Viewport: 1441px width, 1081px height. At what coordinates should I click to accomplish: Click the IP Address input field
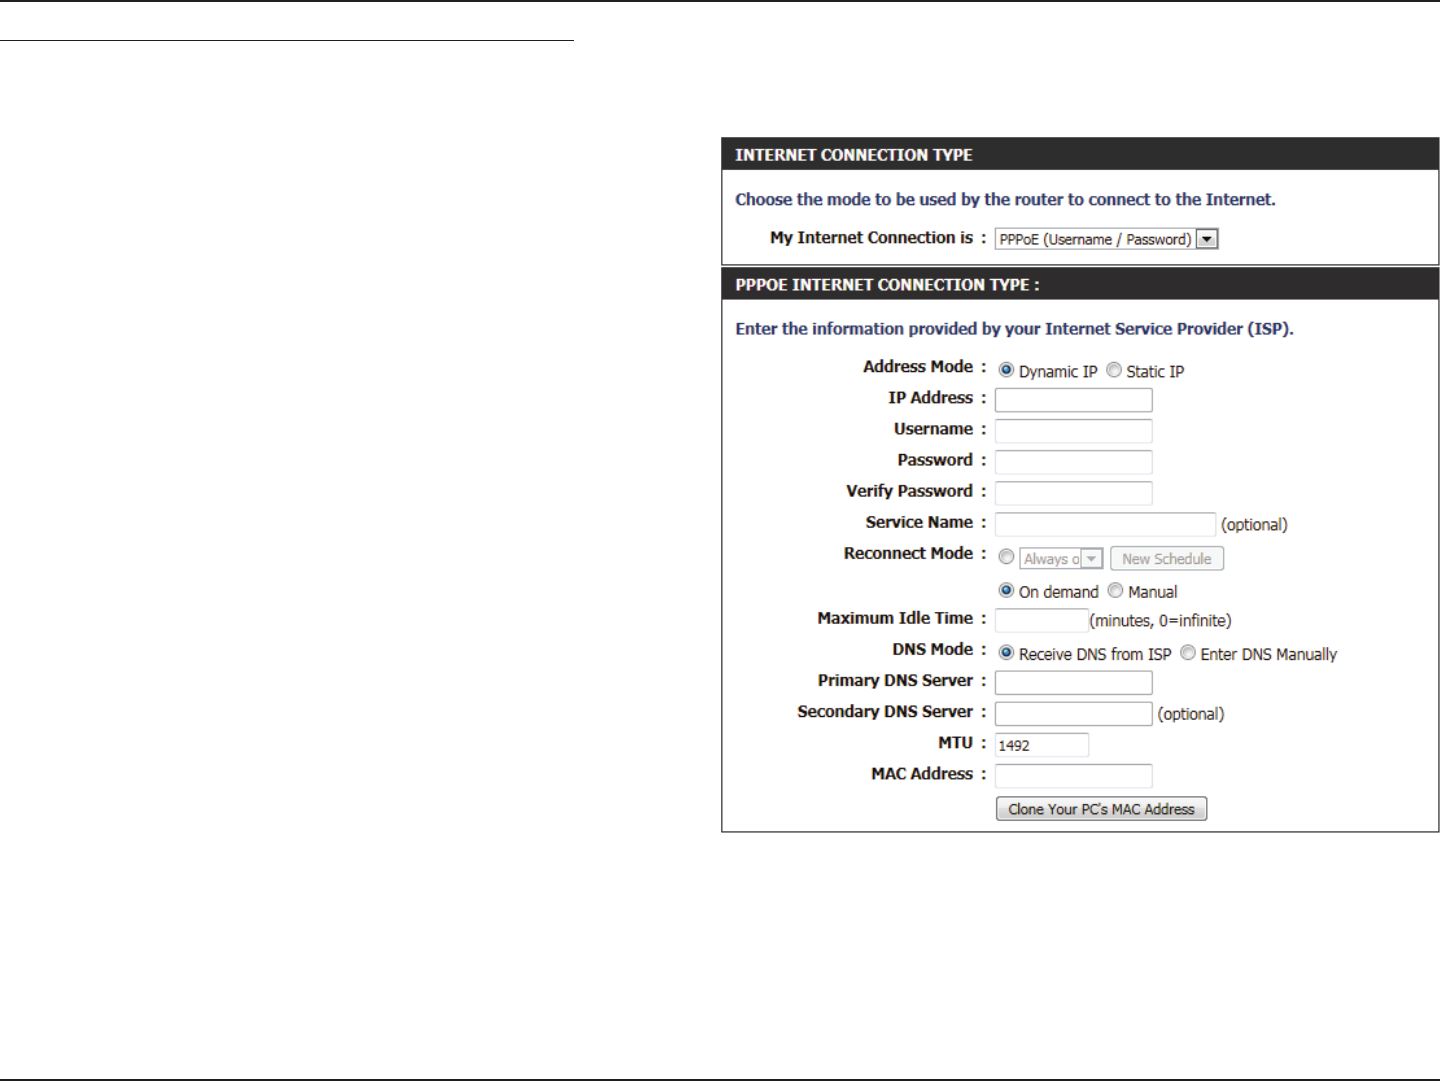tap(1073, 400)
